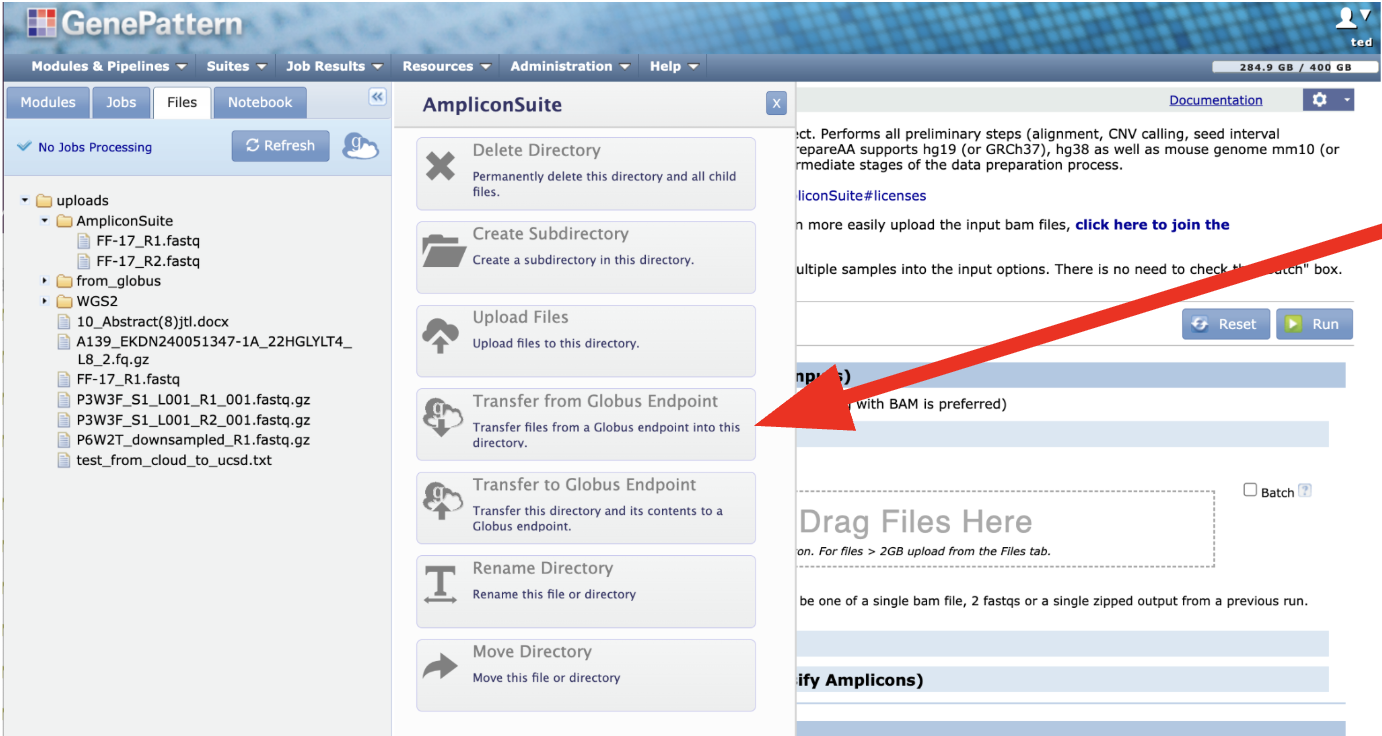Viewport: 1382px width, 736px height.
Task: Click the Refresh button
Action: coord(281,146)
